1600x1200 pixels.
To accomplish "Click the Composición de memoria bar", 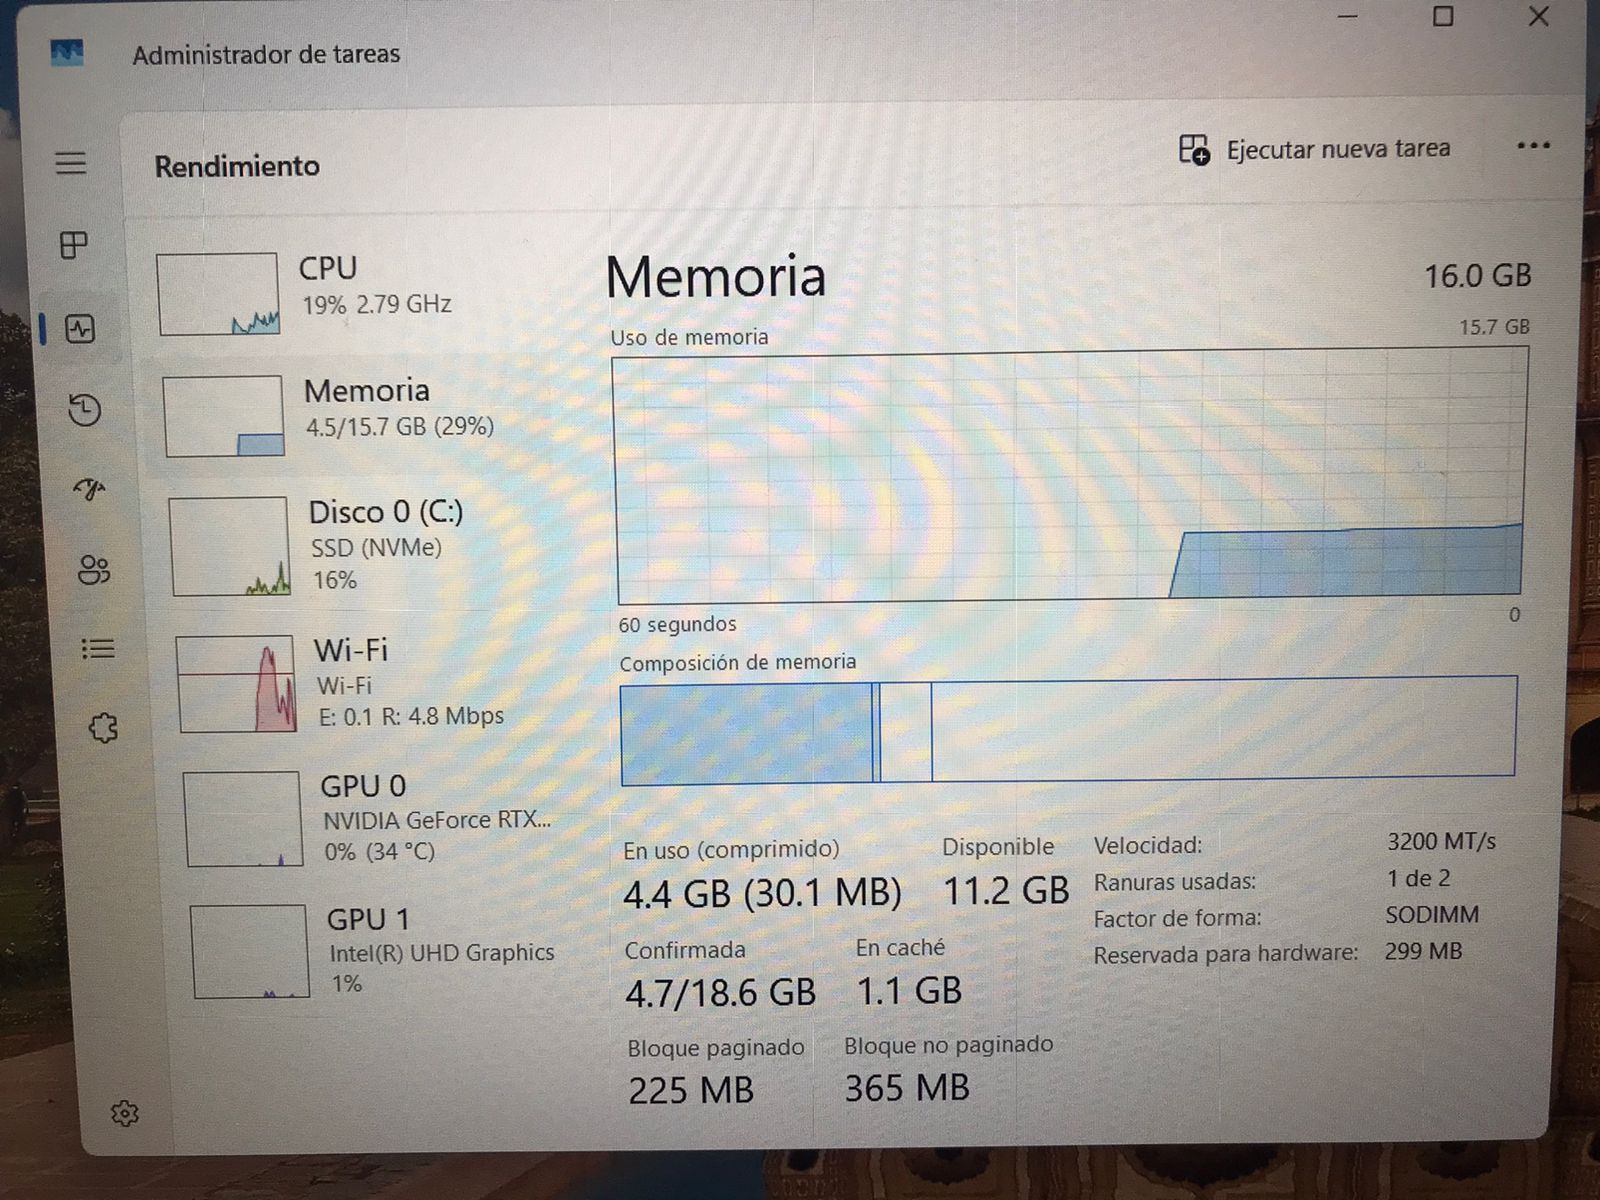I will pyautogui.click(x=1068, y=730).
